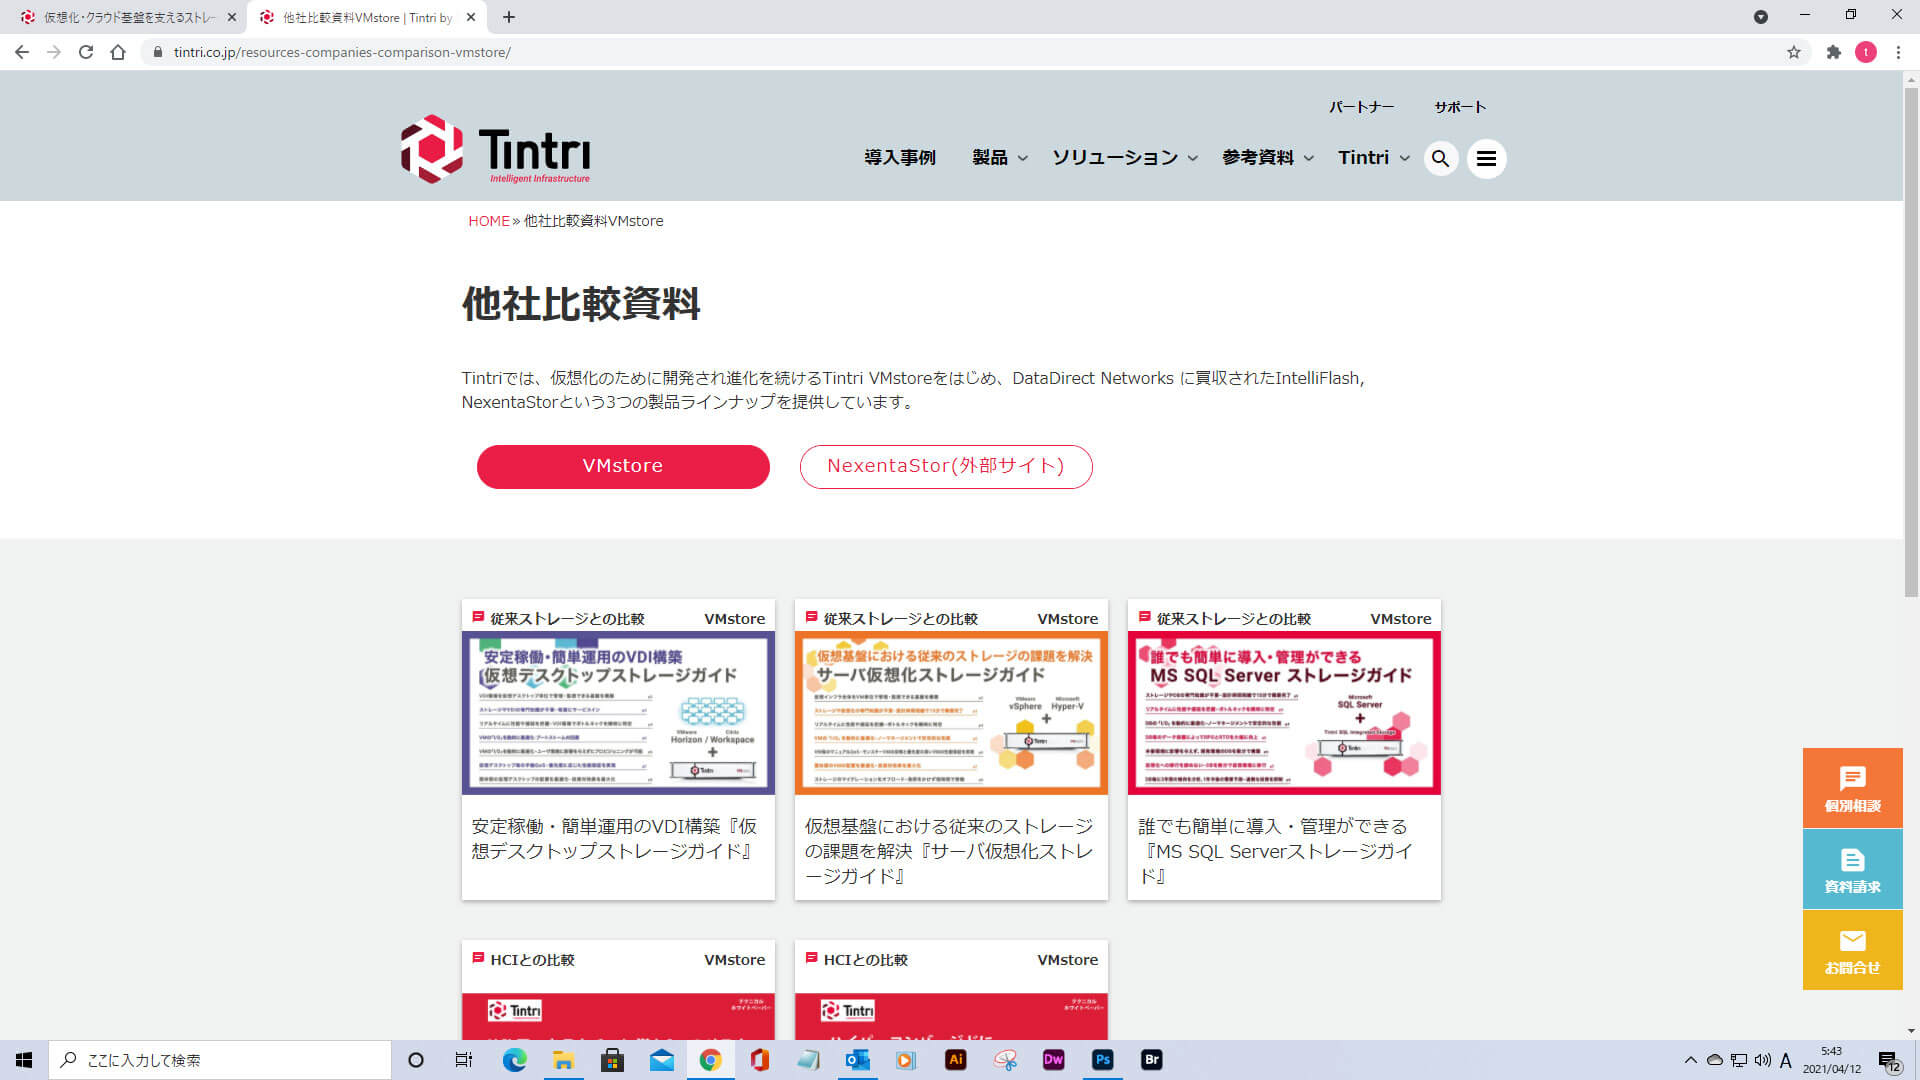Click the HOME breadcrumb link
Screen dimensions: 1920x1080
pyautogui.click(x=488, y=221)
